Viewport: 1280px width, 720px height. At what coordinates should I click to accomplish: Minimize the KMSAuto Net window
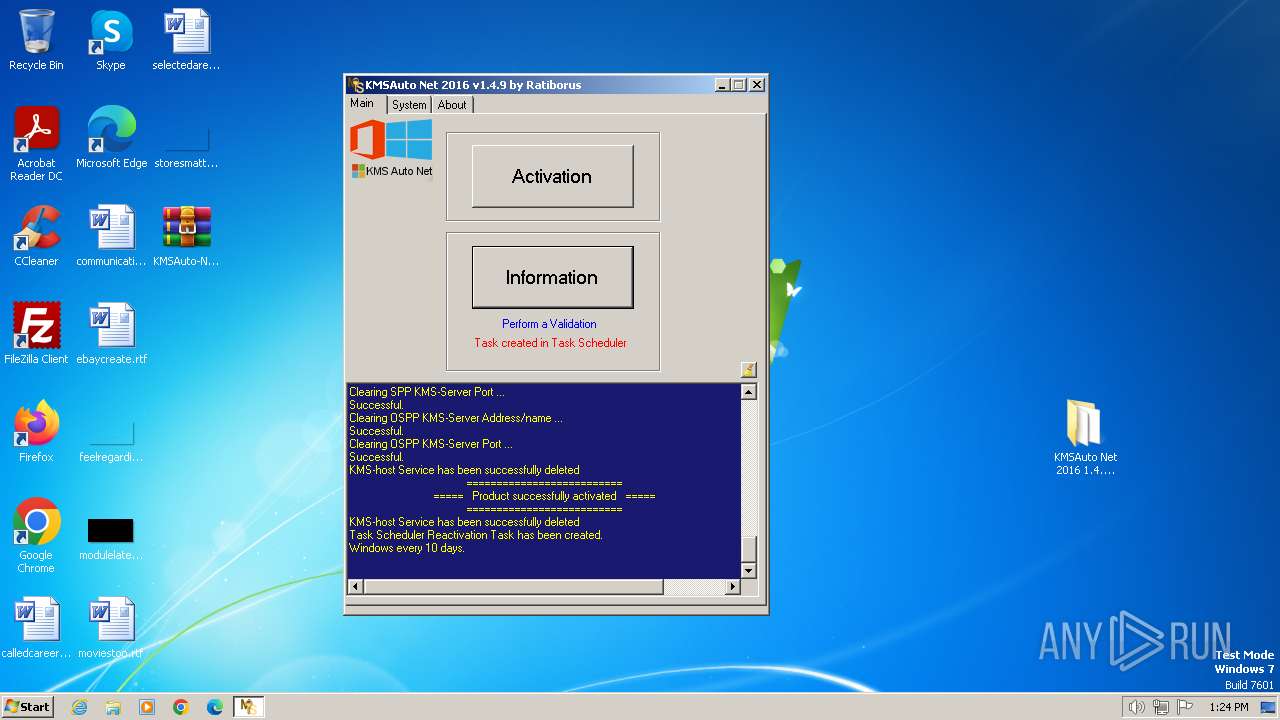coord(722,85)
